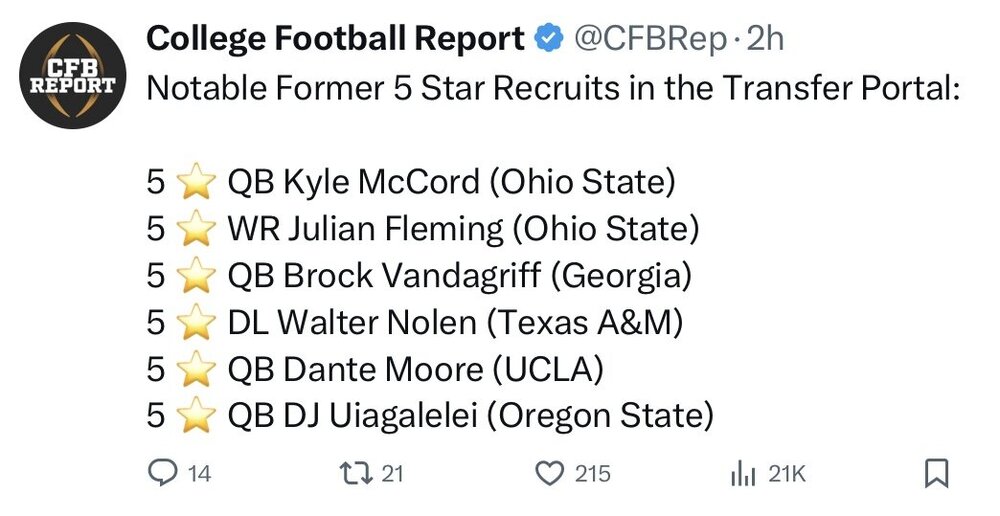Like the tweet with the heart icon
The width and height of the screenshot is (1000, 516).
[548, 474]
